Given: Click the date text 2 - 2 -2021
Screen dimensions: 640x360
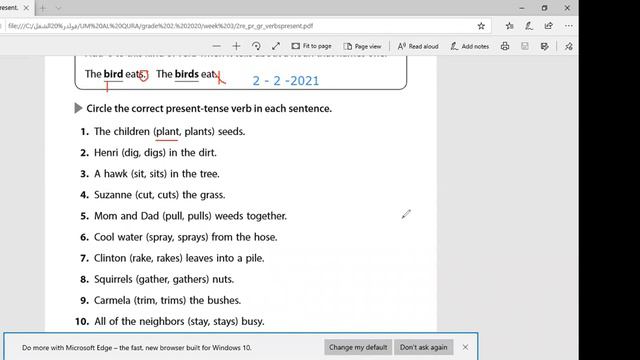Looking at the screenshot, I should tap(286, 81).
